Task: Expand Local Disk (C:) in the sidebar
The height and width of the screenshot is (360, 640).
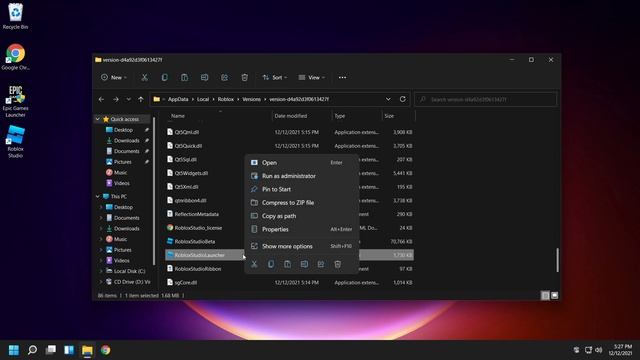Action: point(101,271)
